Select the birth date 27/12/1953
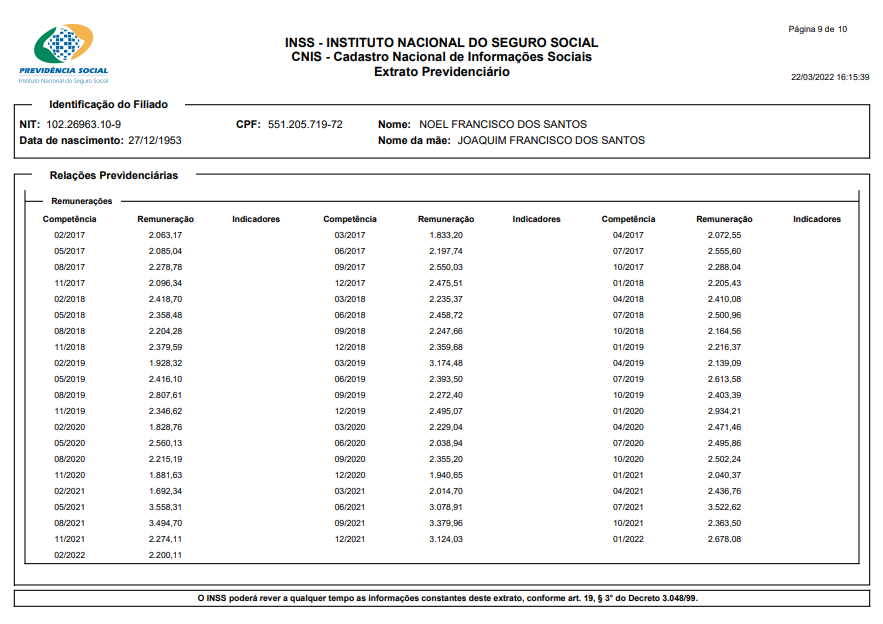Viewport: 883px width, 624px height. [x=155, y=140]
